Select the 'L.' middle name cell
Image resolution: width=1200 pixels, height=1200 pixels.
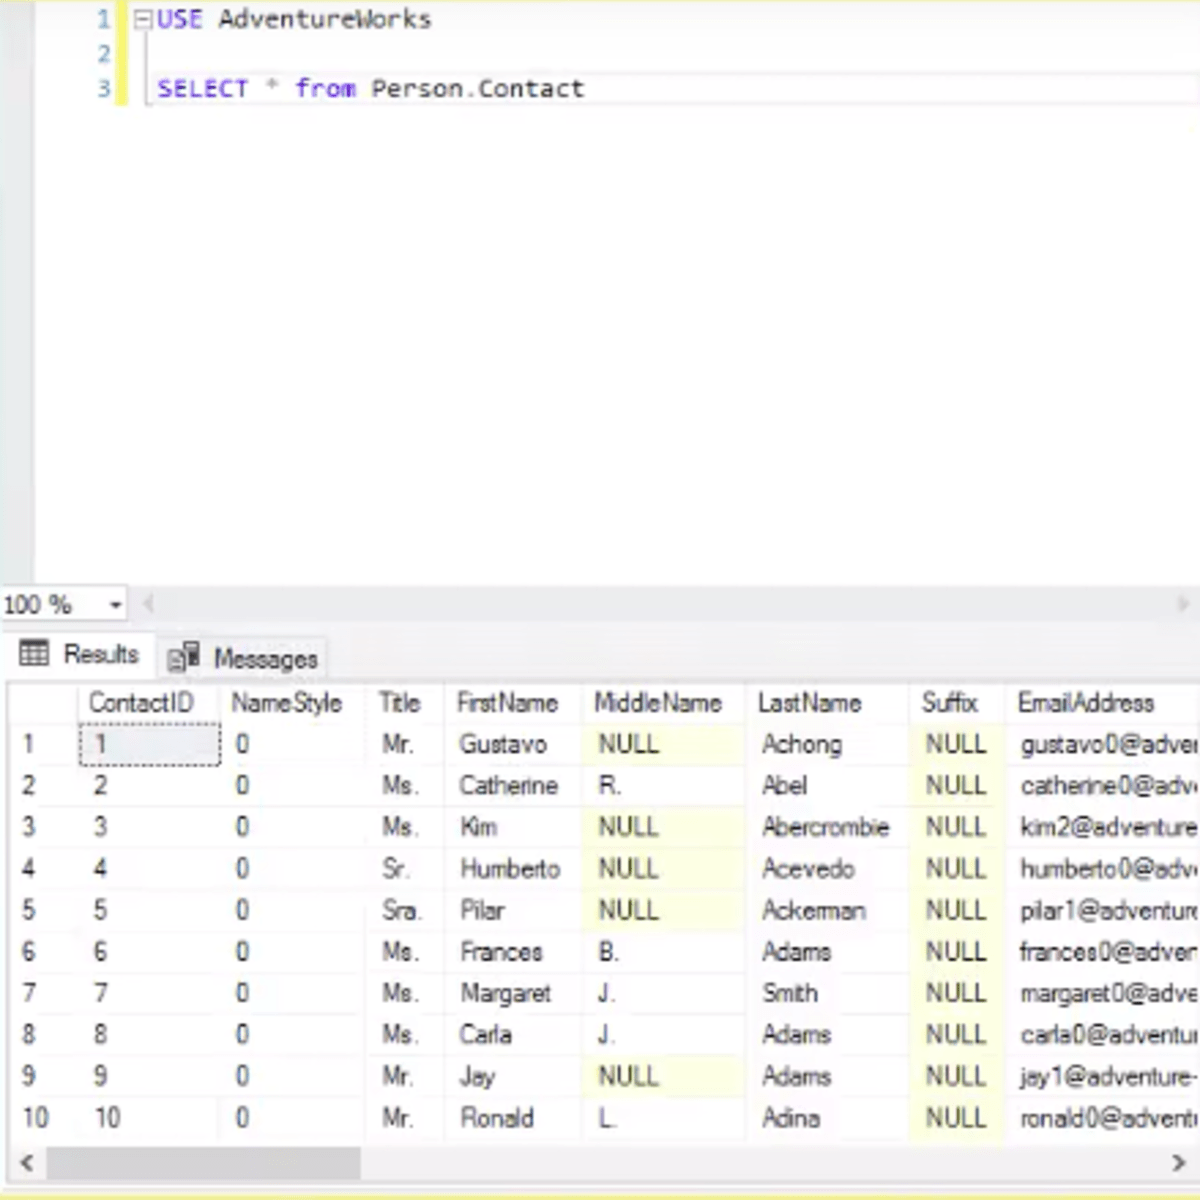663,1118
